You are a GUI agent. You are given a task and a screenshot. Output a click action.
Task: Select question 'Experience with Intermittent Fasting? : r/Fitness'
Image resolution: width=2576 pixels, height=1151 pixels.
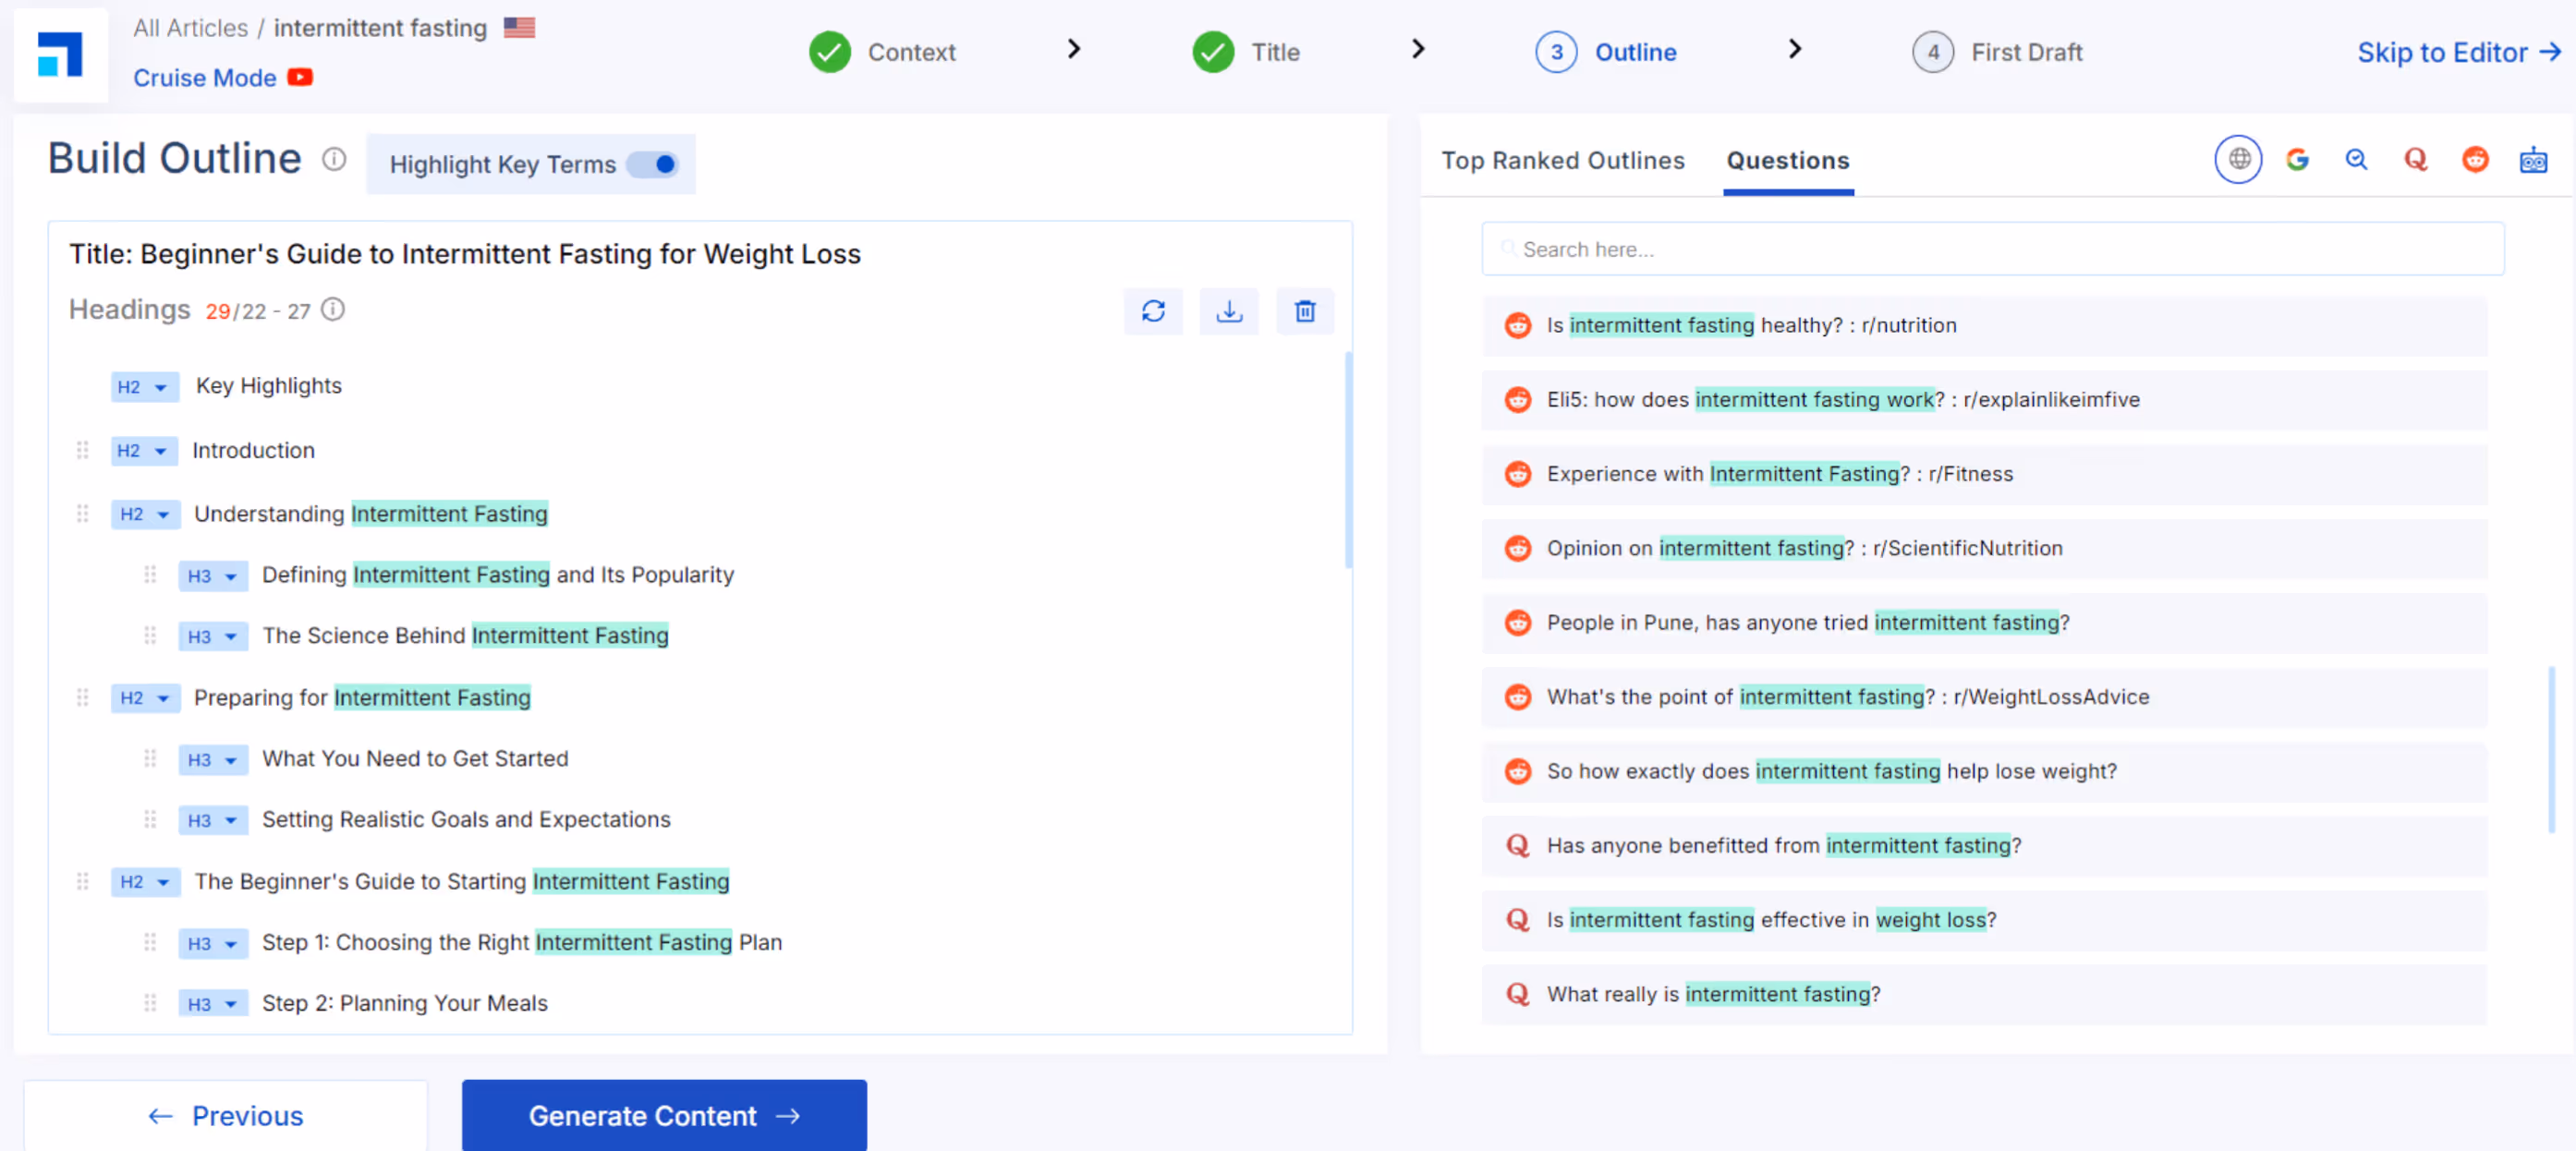coord(1984,474)
